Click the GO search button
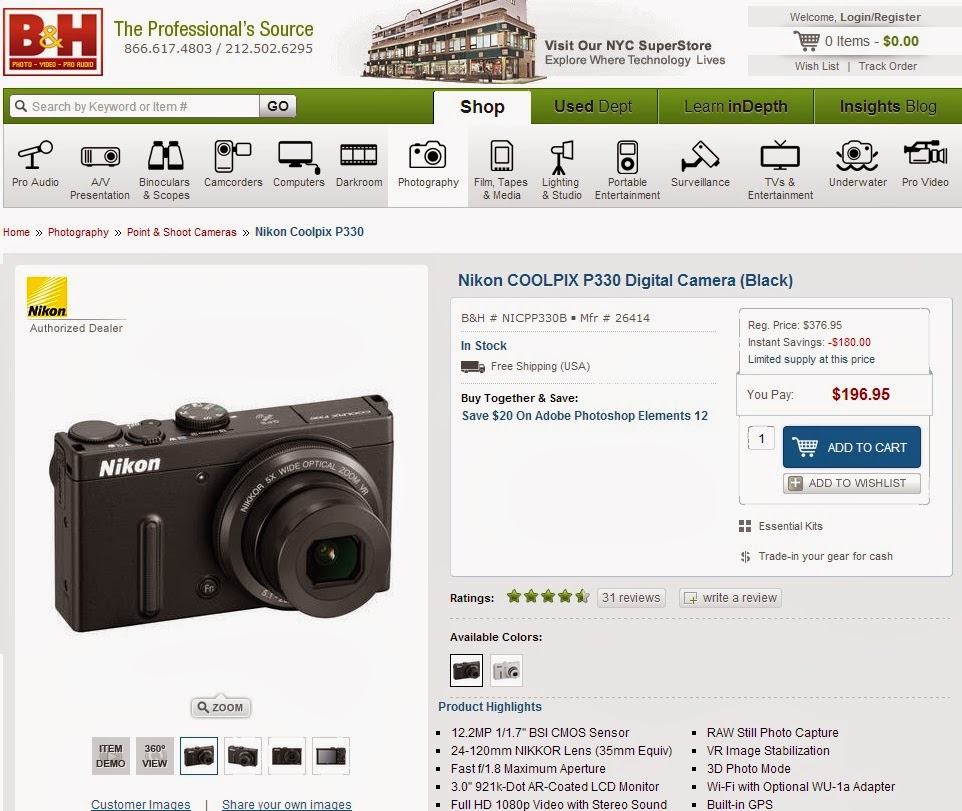Image resolution: width=962 pixels, height=811 pixels. coord(278,106)
